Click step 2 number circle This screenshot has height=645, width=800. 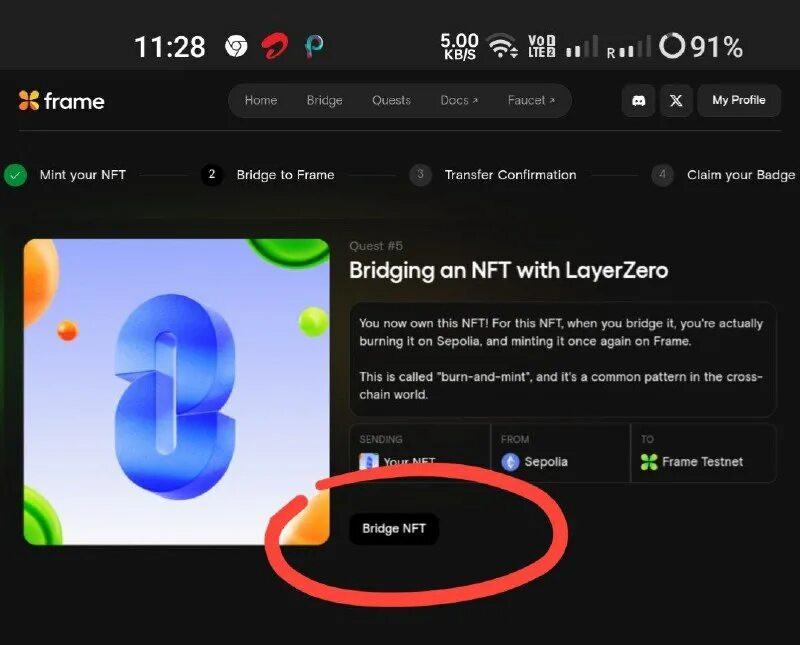click(x=212, y=175)
